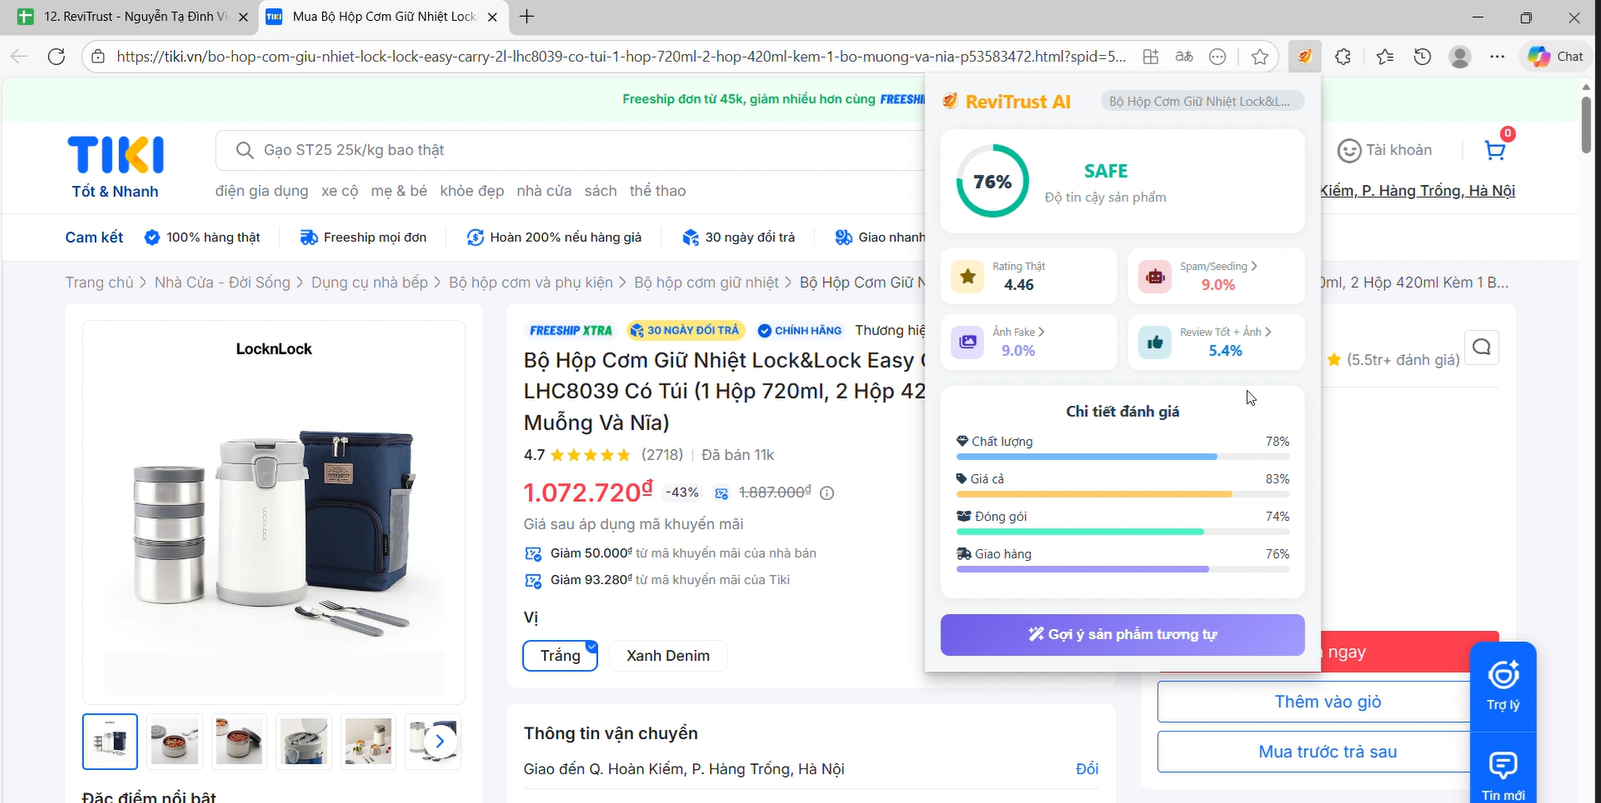Click the browser profile avatar
The image size is (1601, 803).
pos(1460,57)
